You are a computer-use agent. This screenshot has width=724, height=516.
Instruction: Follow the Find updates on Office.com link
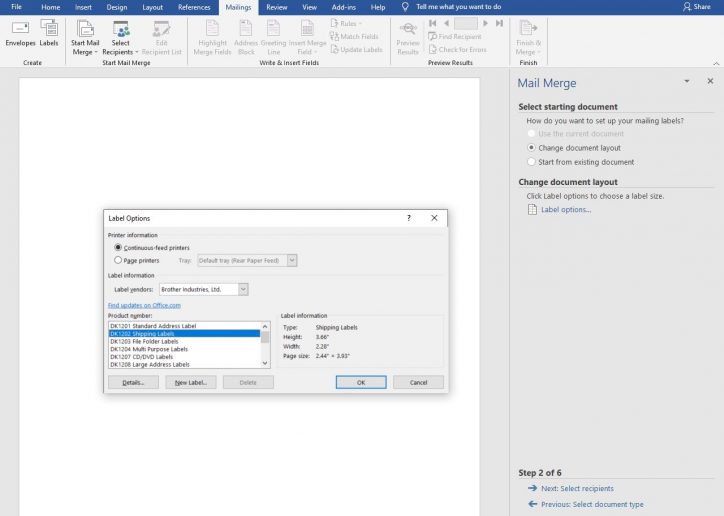point(144,305)
